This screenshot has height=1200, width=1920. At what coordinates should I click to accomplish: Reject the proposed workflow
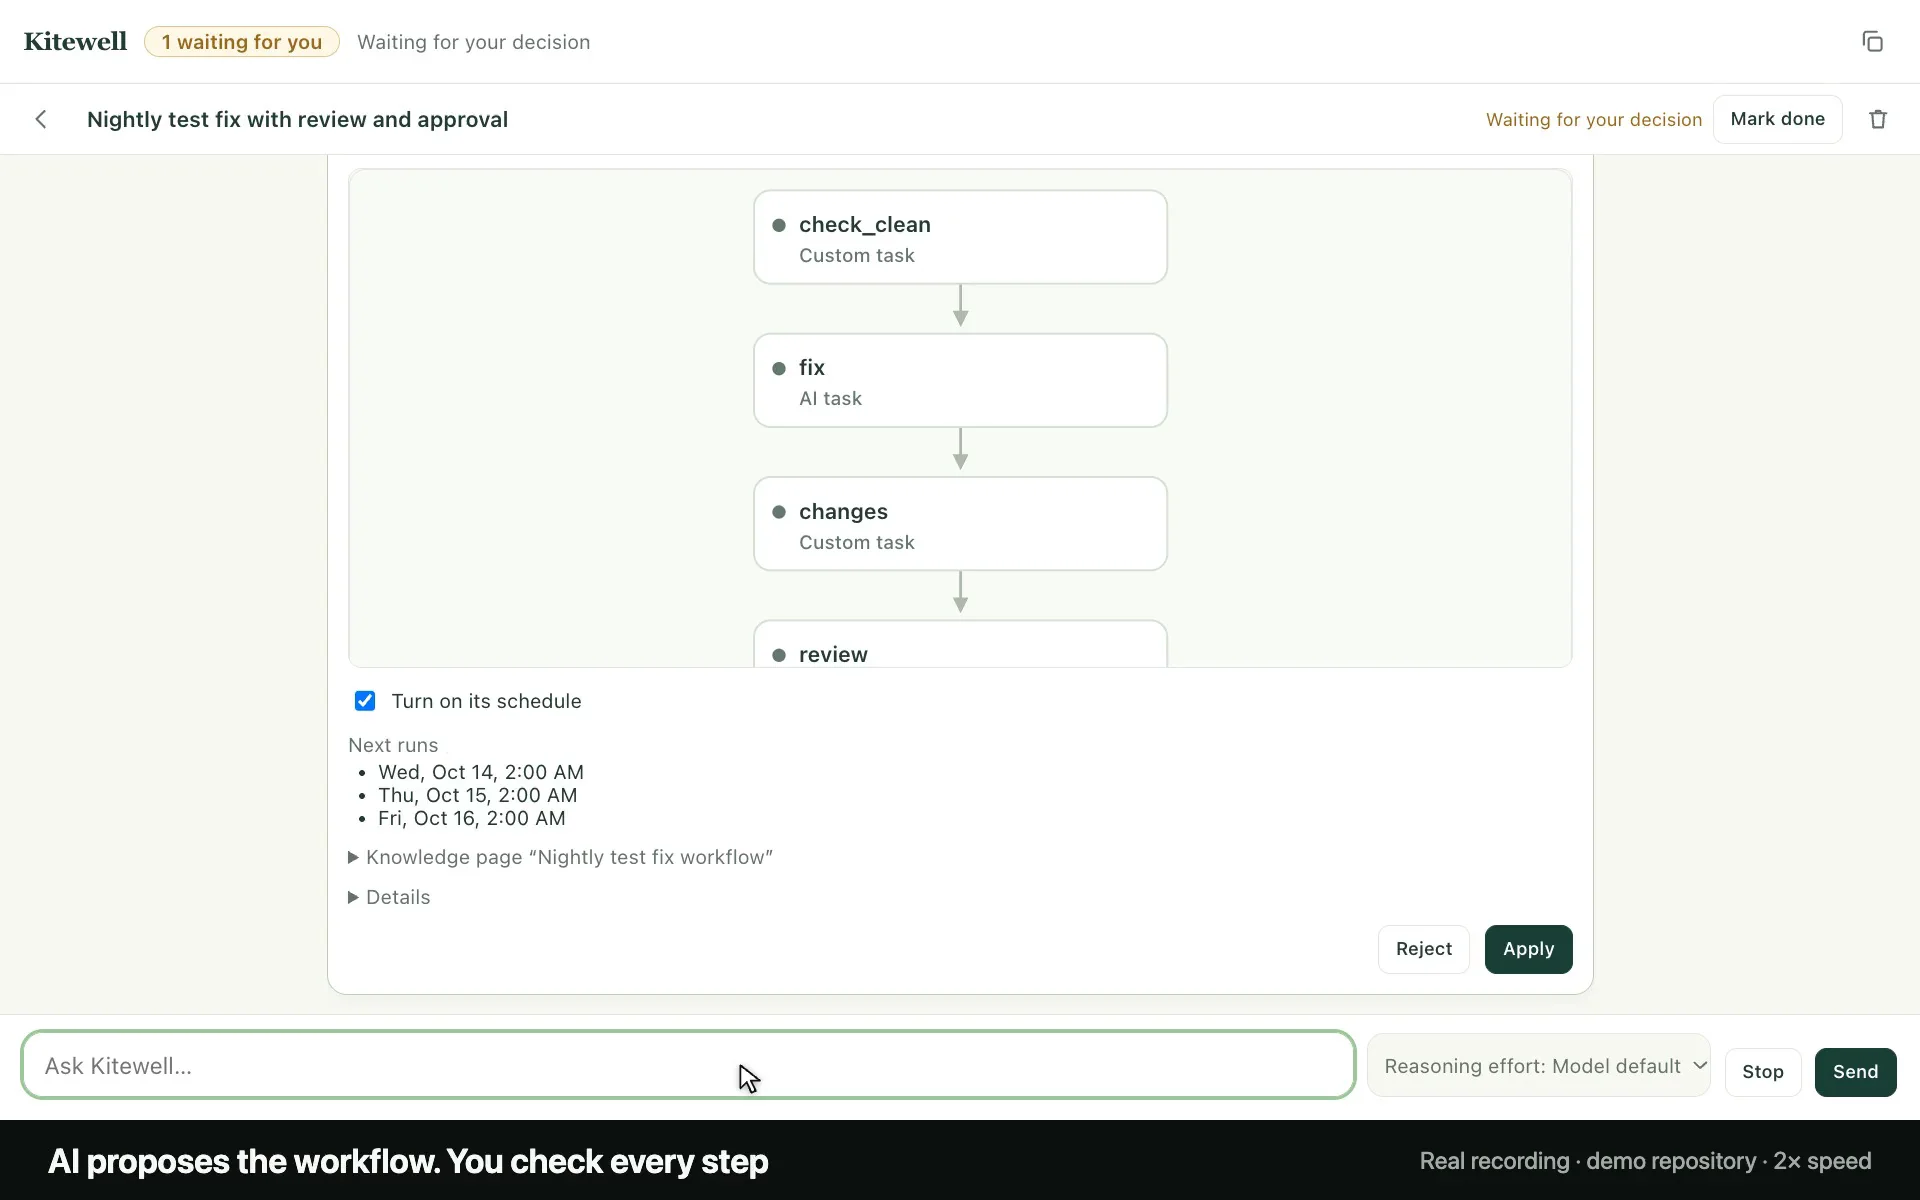pos(1423,949)
